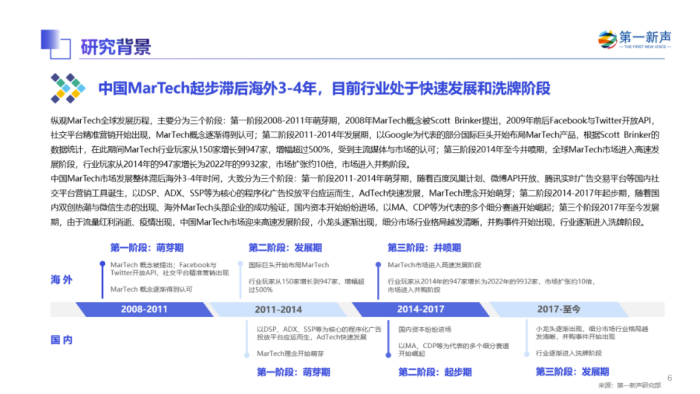Click the 2017-至今 timeline segment
The width and height of the screenshot is (700, 394).
tap(558, 309)
